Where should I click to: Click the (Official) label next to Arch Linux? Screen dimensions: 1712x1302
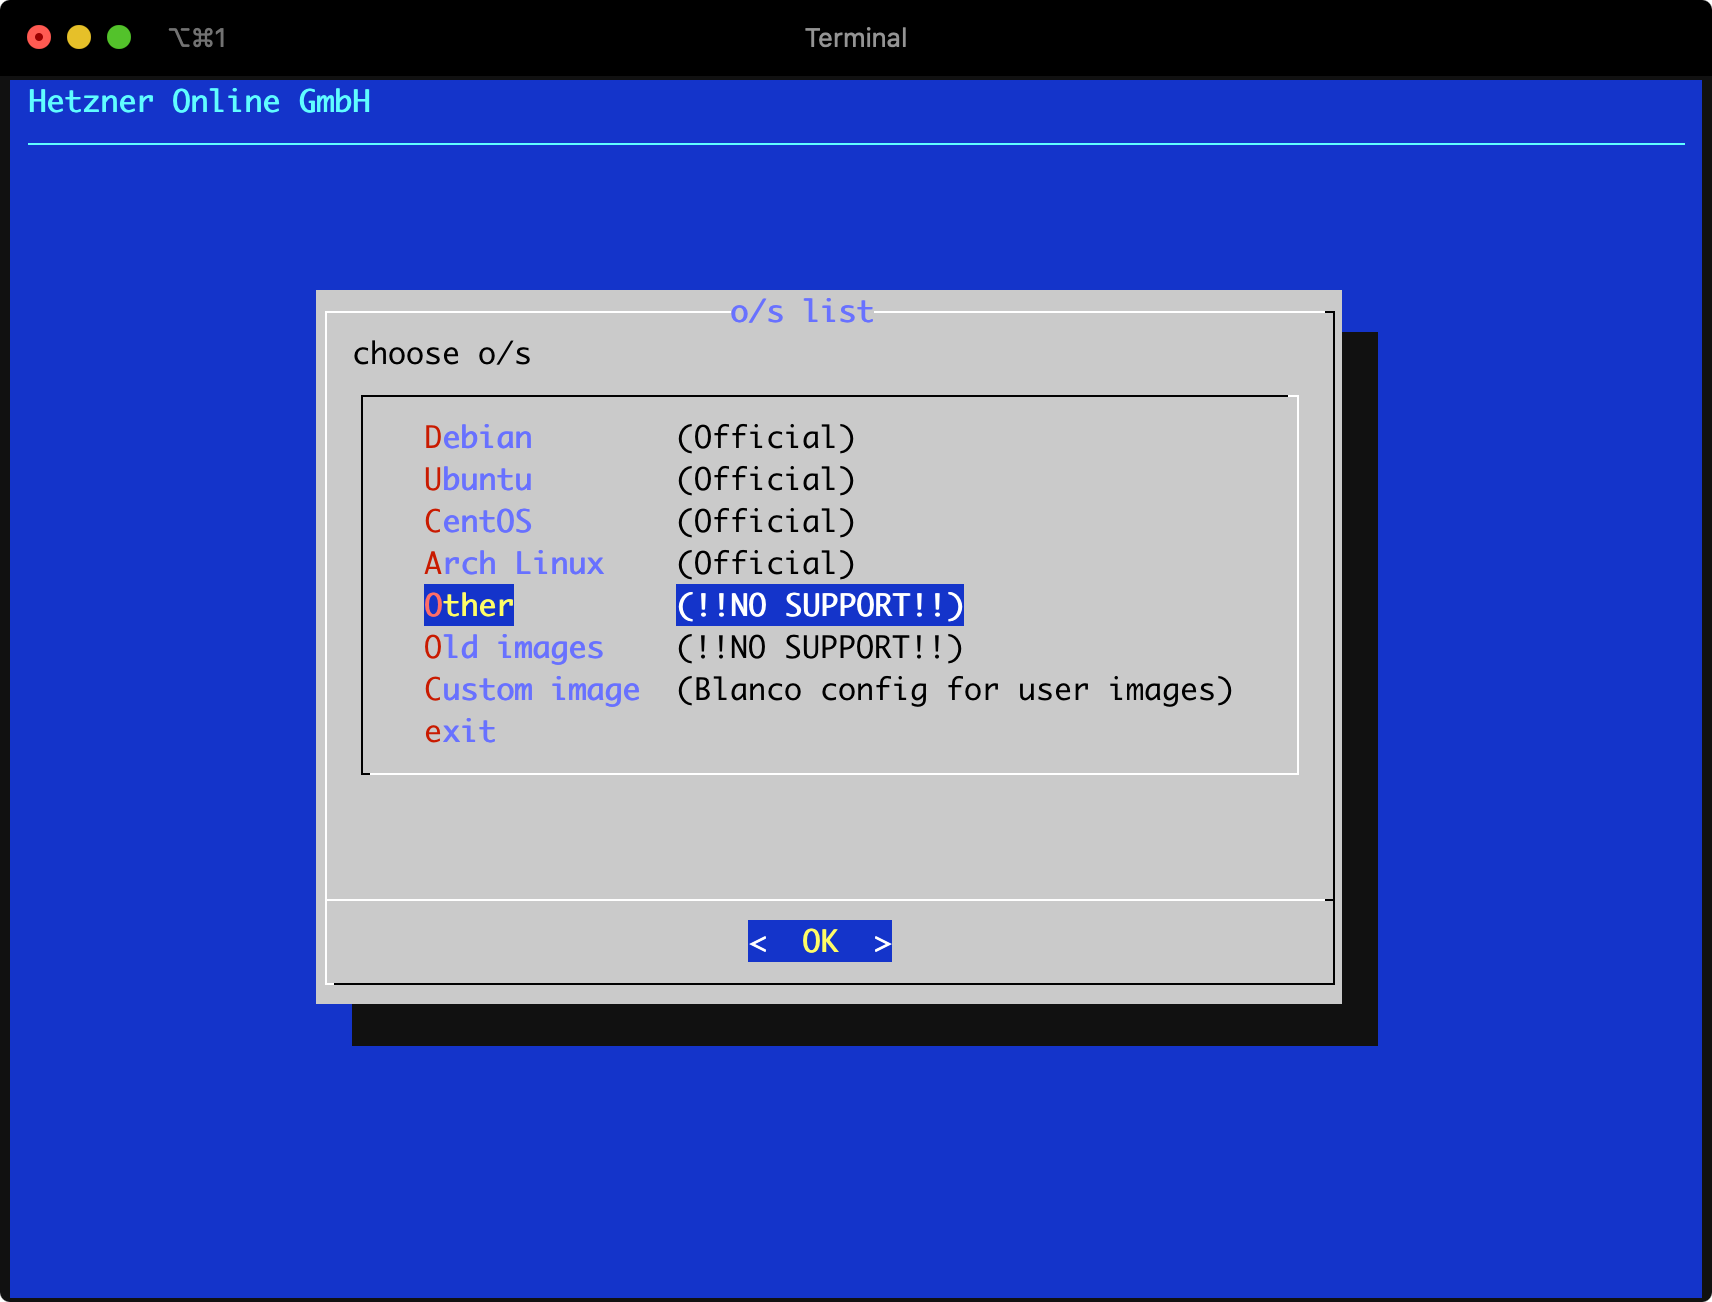766,563
